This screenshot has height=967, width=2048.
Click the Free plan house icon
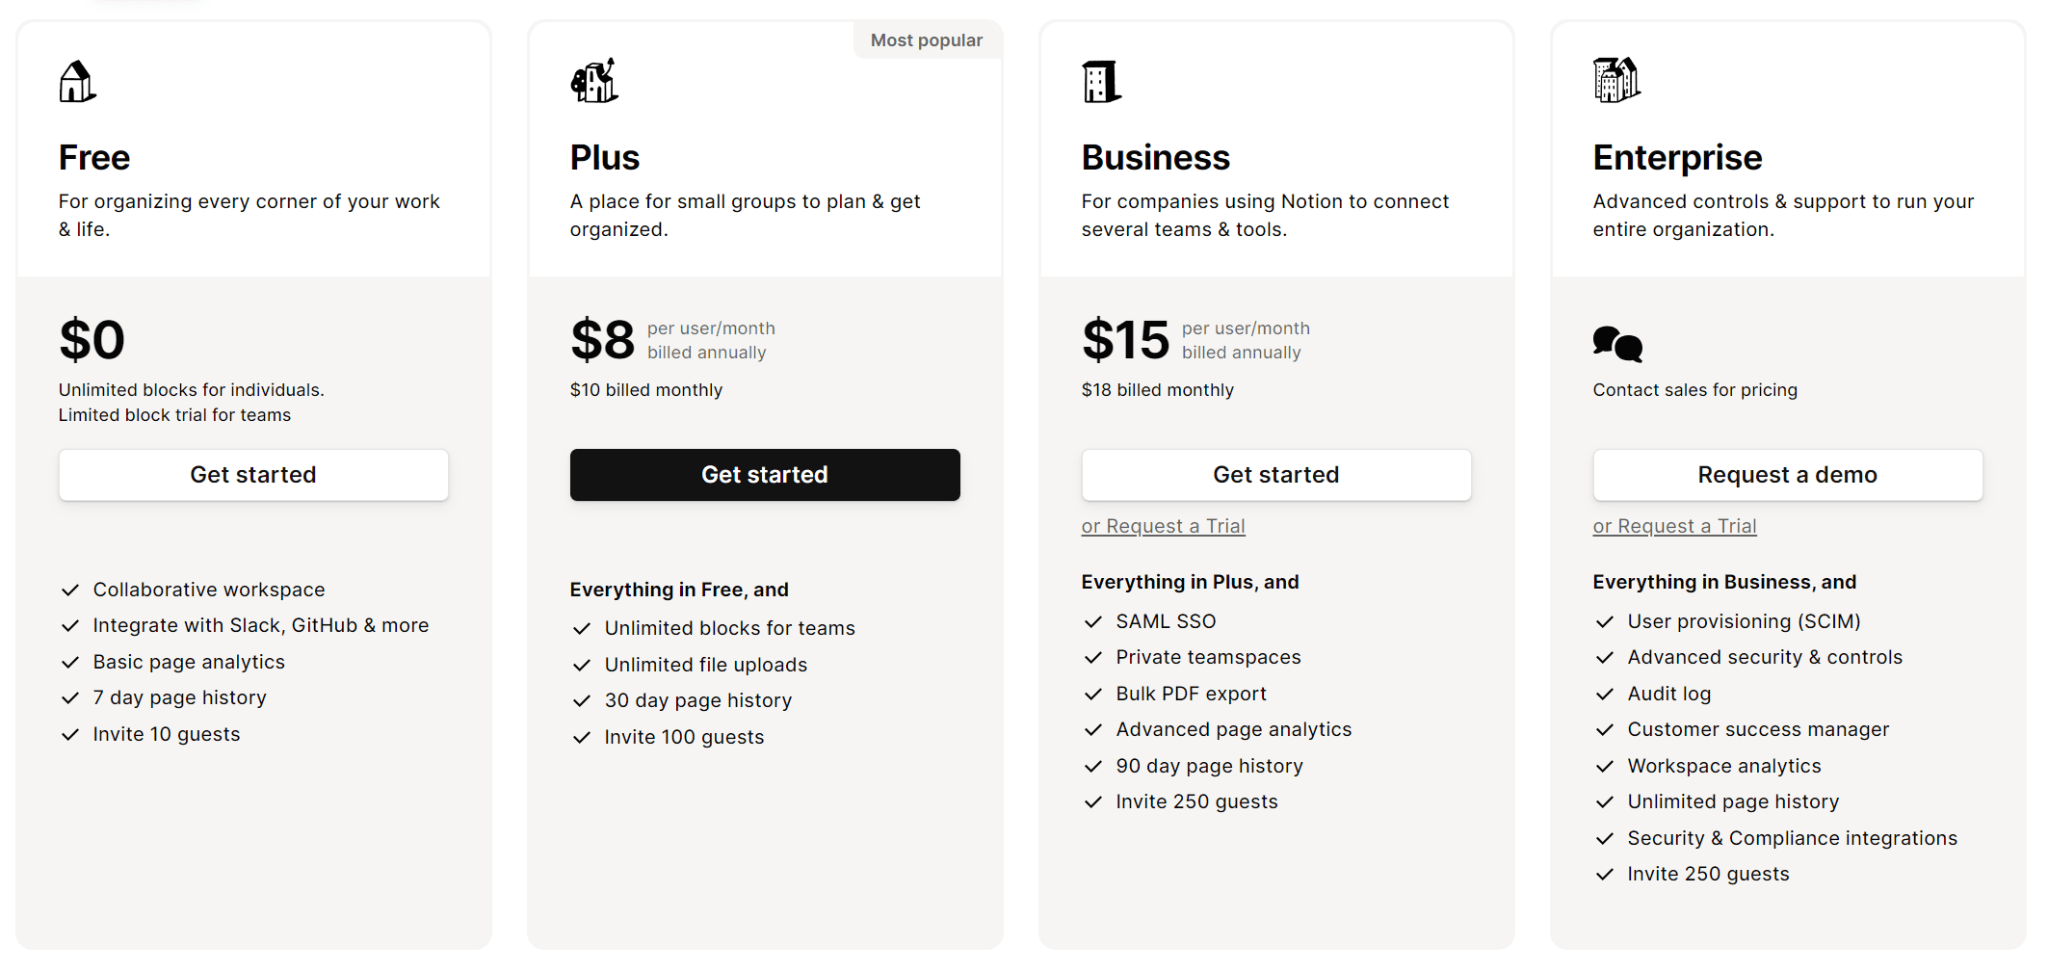[77, 81]
